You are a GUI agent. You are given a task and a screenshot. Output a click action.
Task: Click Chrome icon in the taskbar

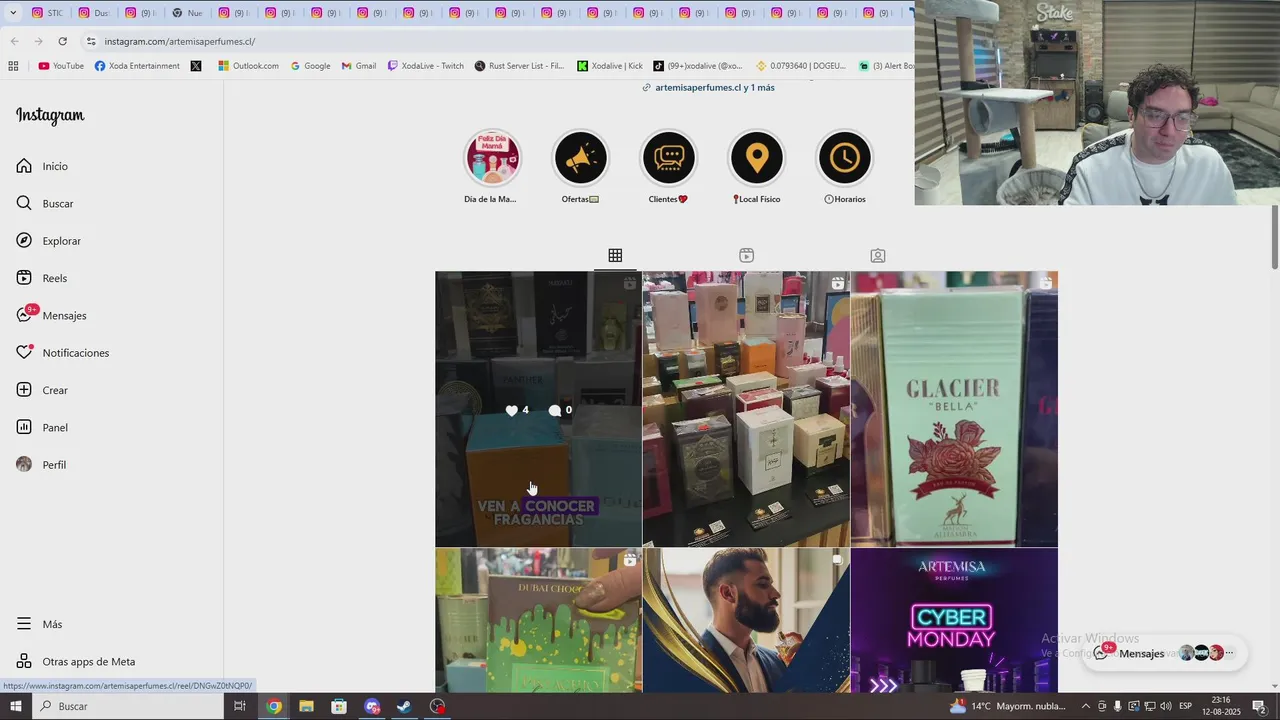[x=274, y=706]
